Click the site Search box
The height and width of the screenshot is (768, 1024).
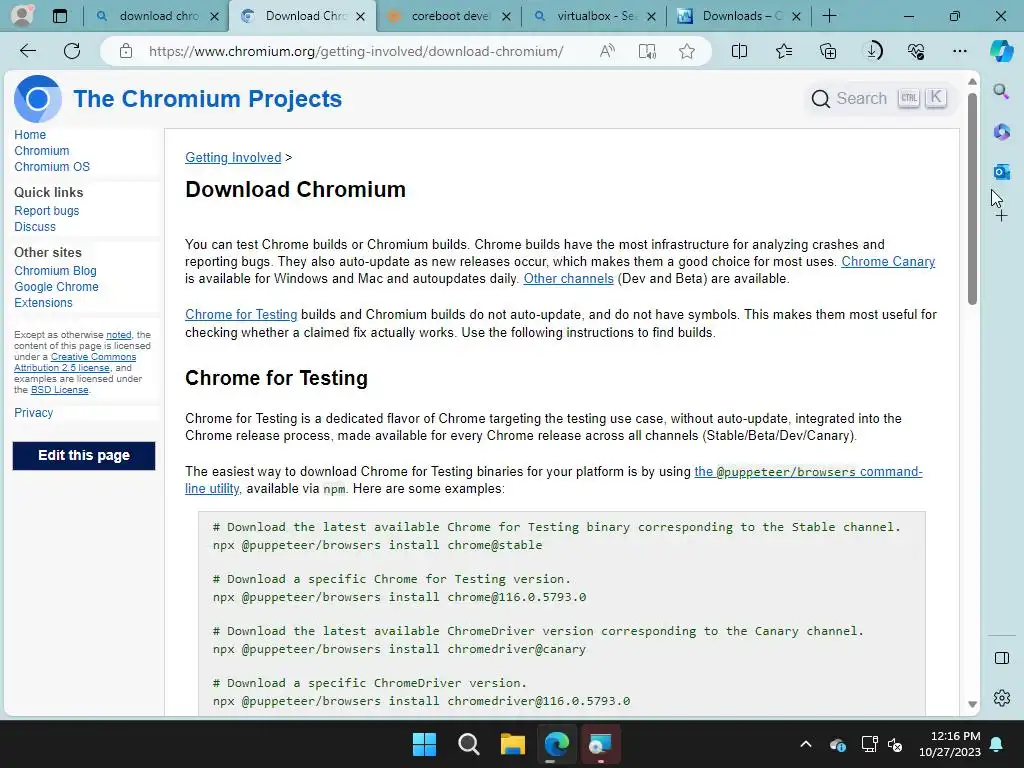(878, 99)
